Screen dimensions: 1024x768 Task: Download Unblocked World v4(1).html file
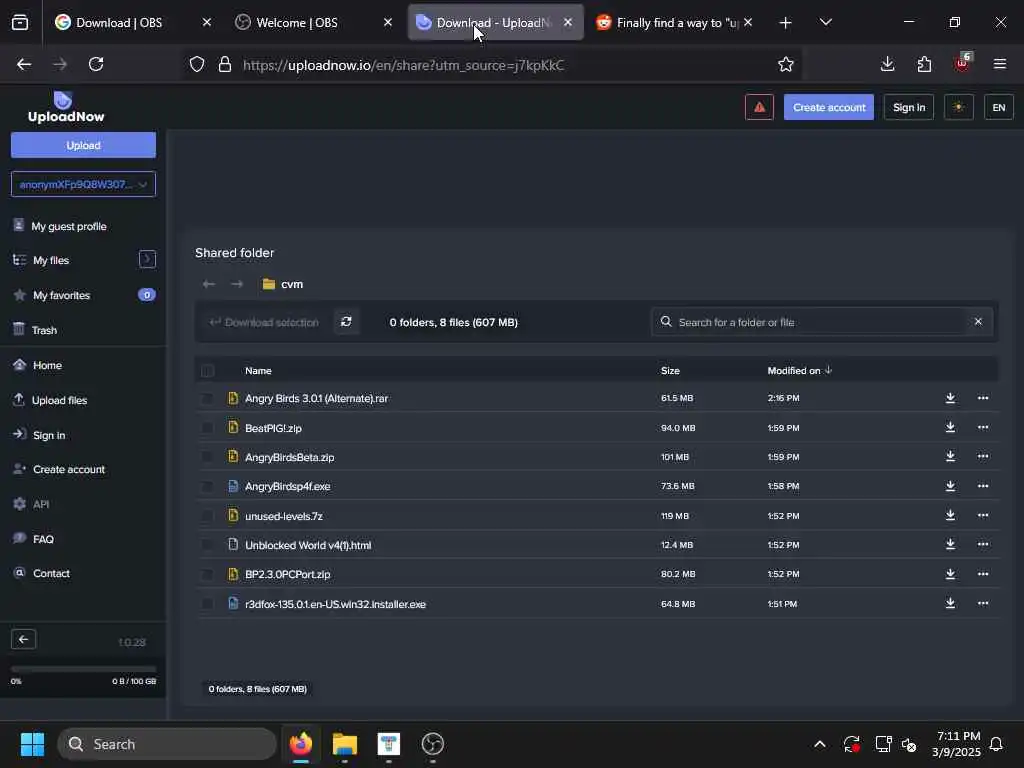pyautogui.click(x=950, y=544)
